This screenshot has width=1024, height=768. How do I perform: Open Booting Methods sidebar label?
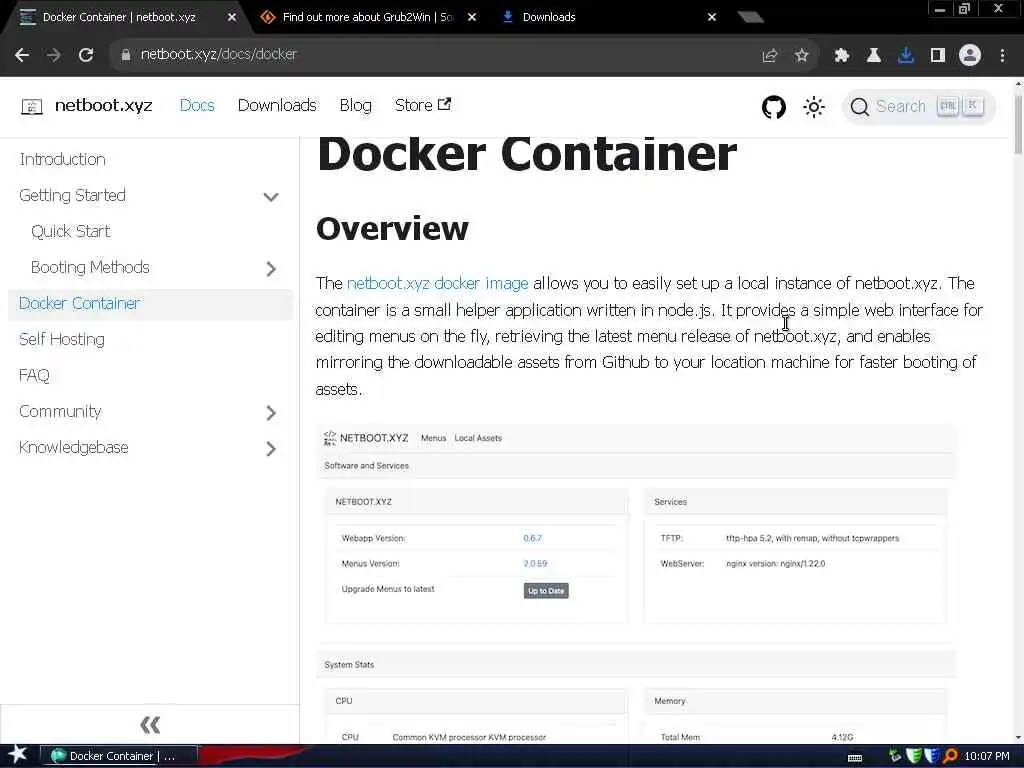90,267
